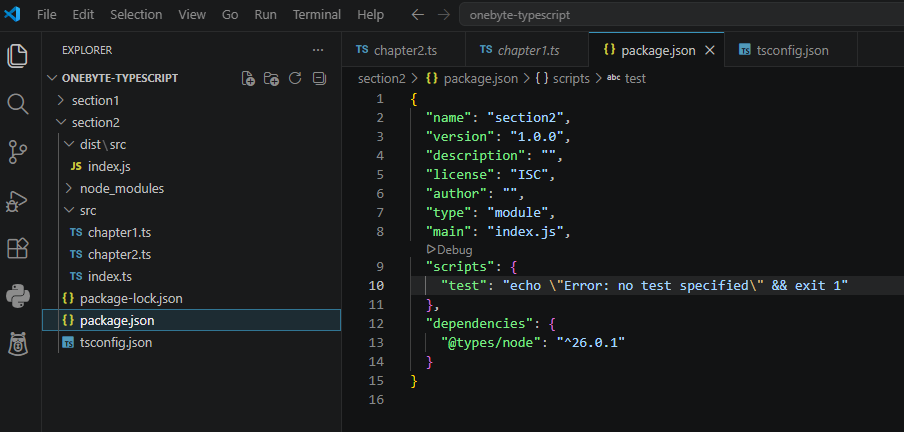
Task: Refresh the Explorer file tree
Action: coord(295,78)
